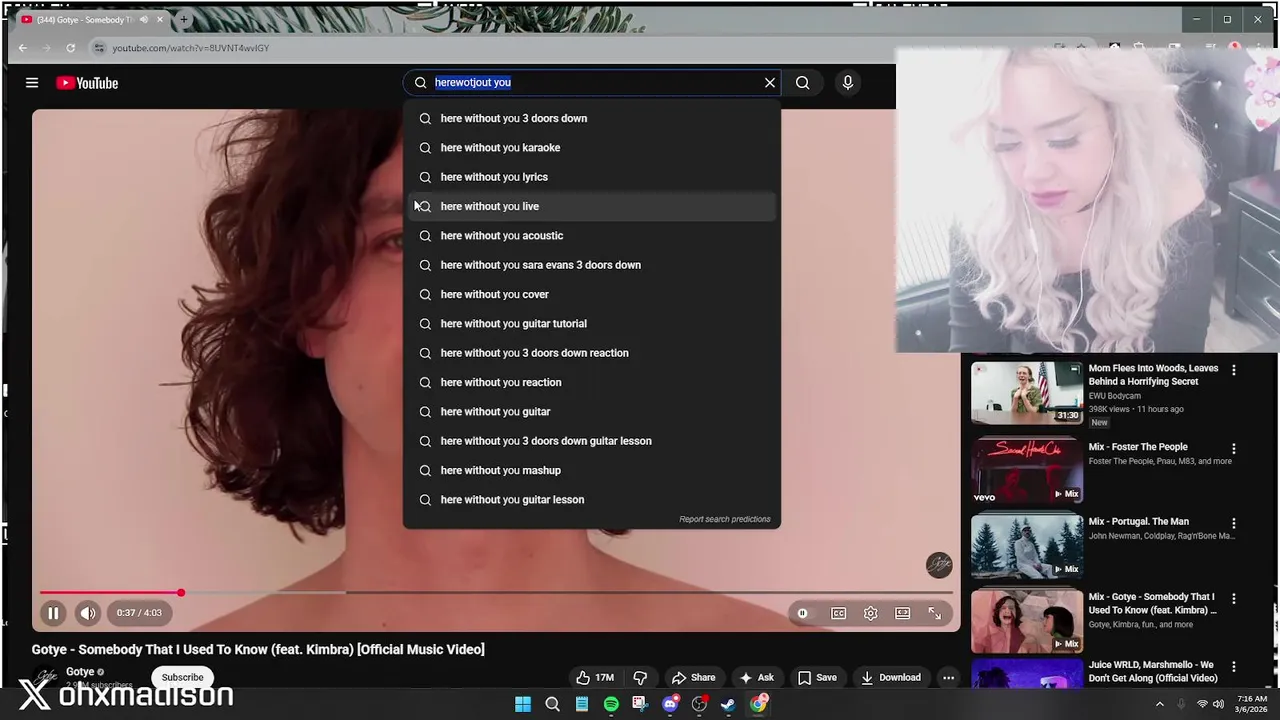Share the video
Screen dimensions: 1280x720
(693, 677)
